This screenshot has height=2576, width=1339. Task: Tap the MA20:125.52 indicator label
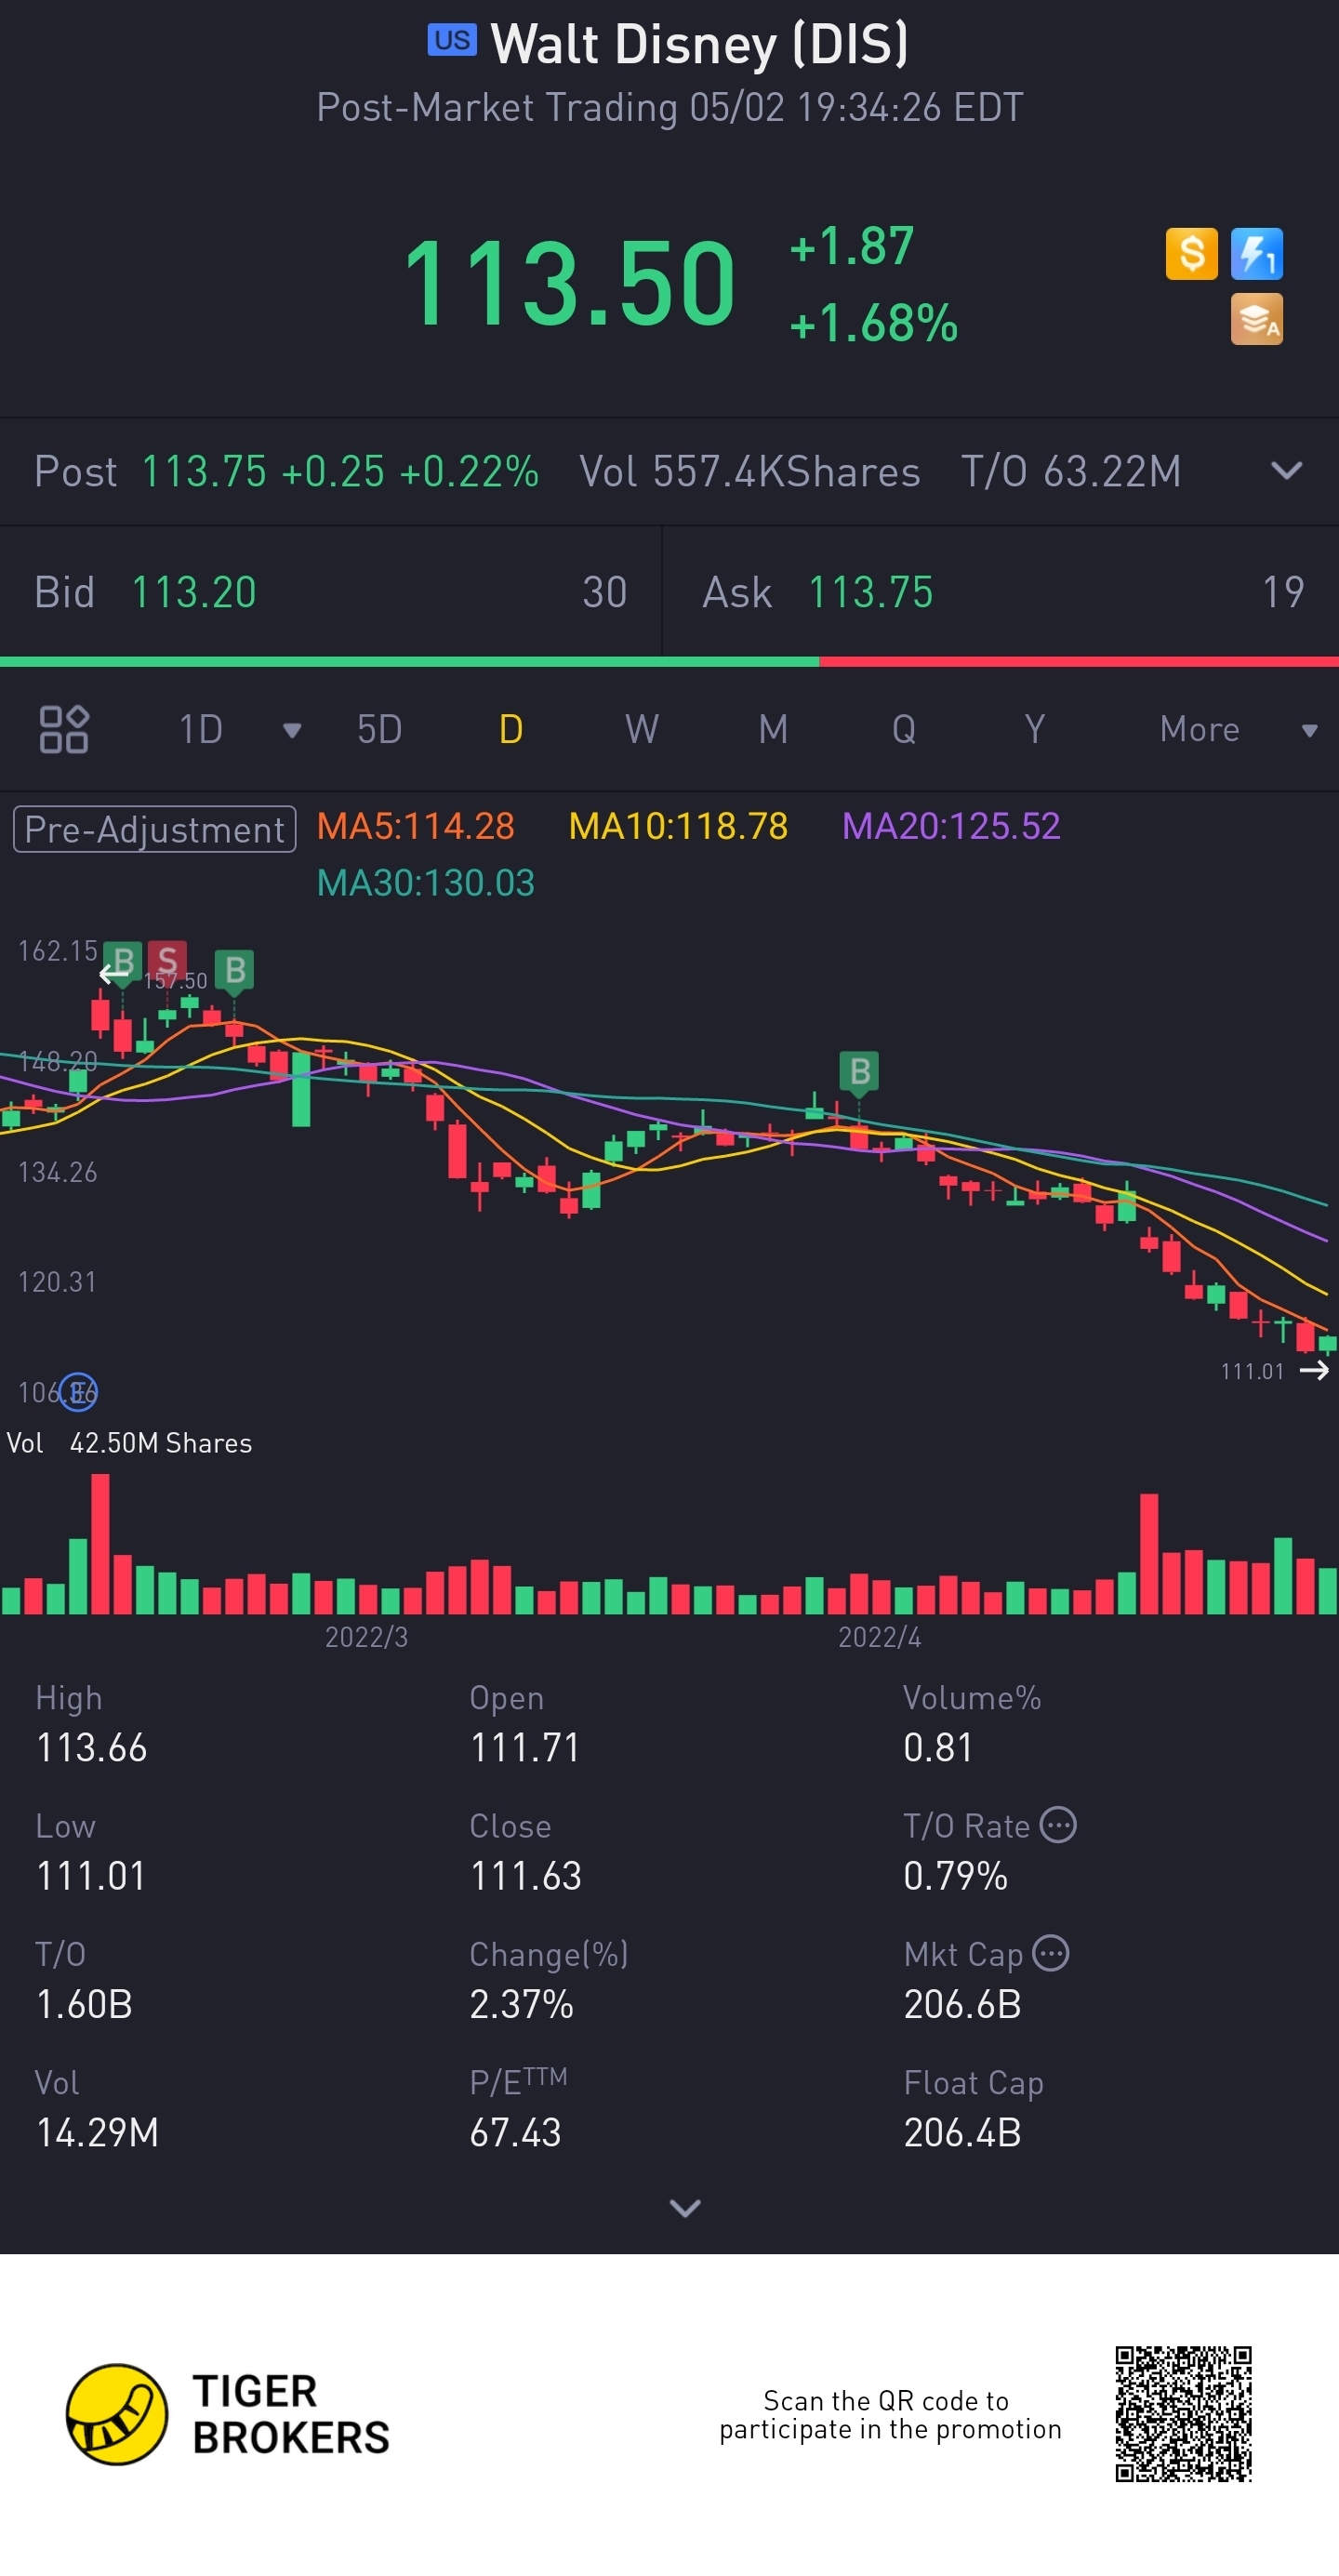(x=951, y=826)
